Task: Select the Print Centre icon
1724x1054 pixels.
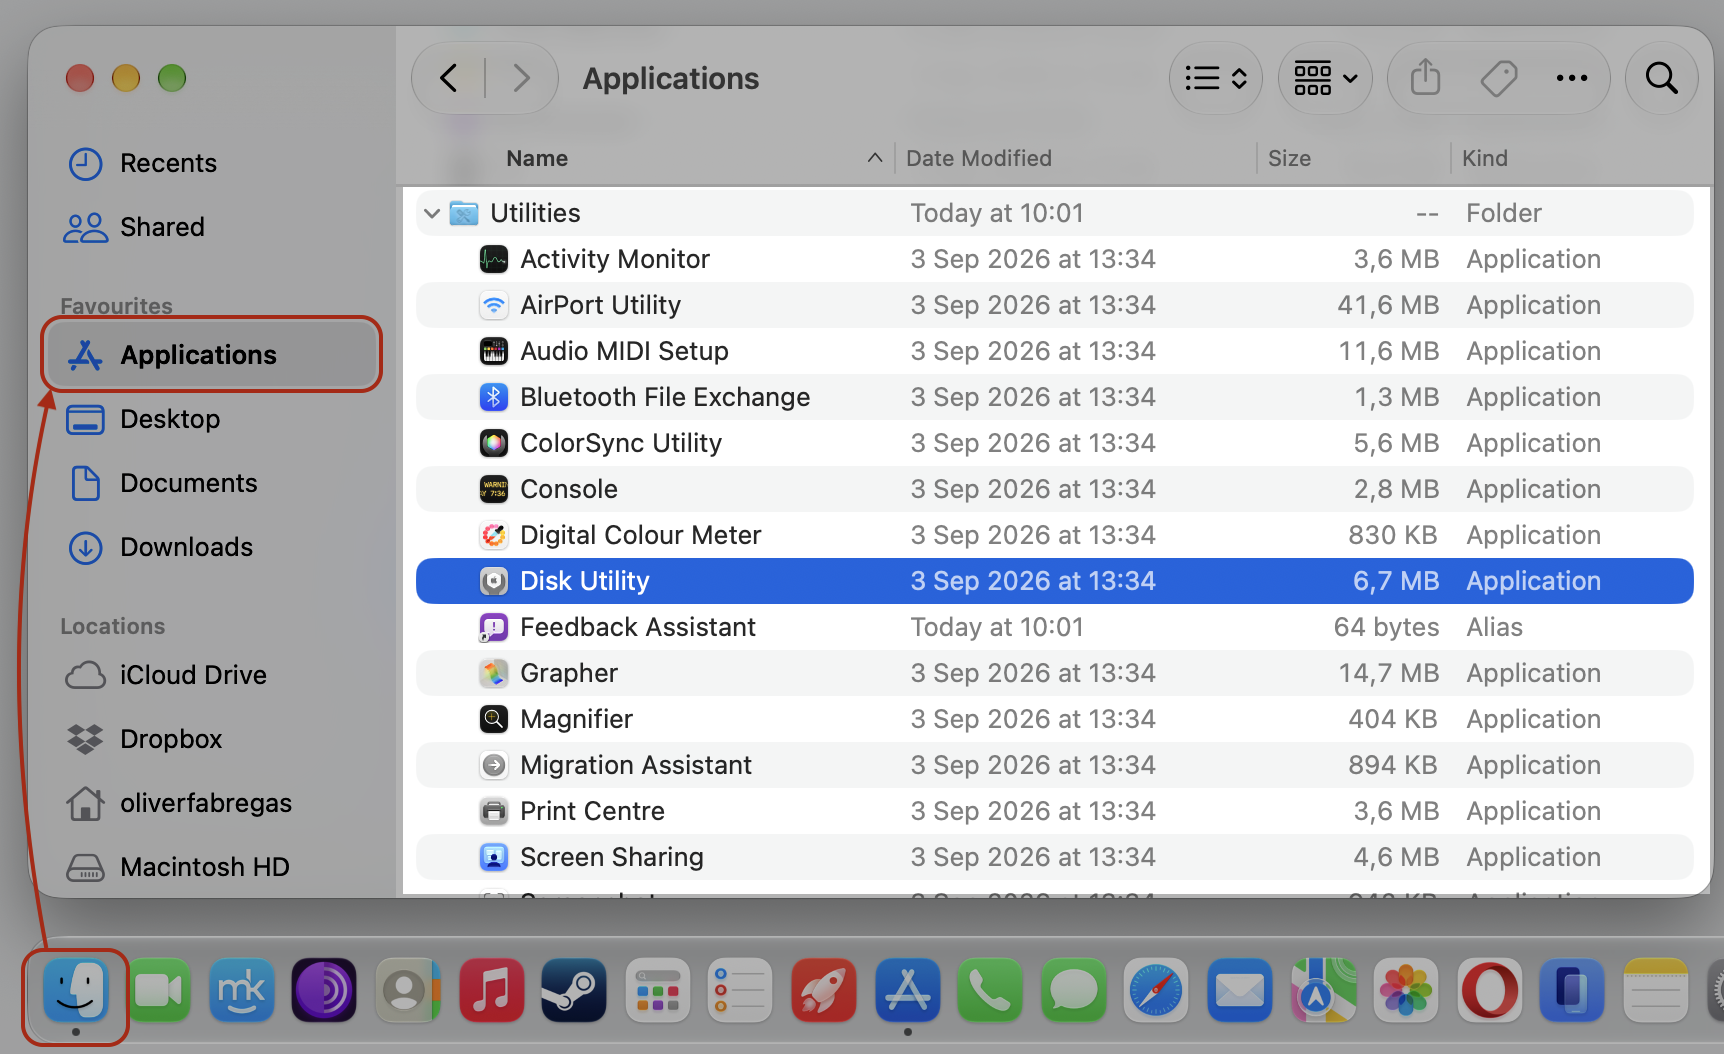Action: coord(494,811)
